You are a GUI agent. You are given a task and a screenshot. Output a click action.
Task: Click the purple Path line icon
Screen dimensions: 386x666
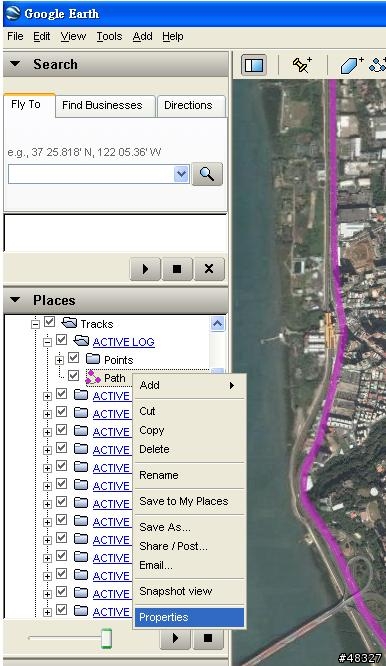[x=93, y=377]
